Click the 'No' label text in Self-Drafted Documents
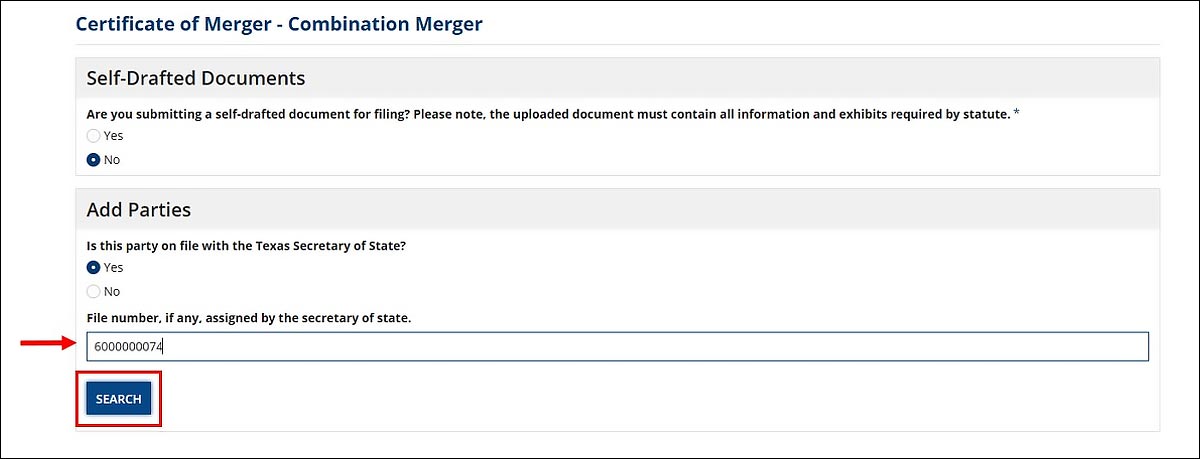 [x=112, y=160]
